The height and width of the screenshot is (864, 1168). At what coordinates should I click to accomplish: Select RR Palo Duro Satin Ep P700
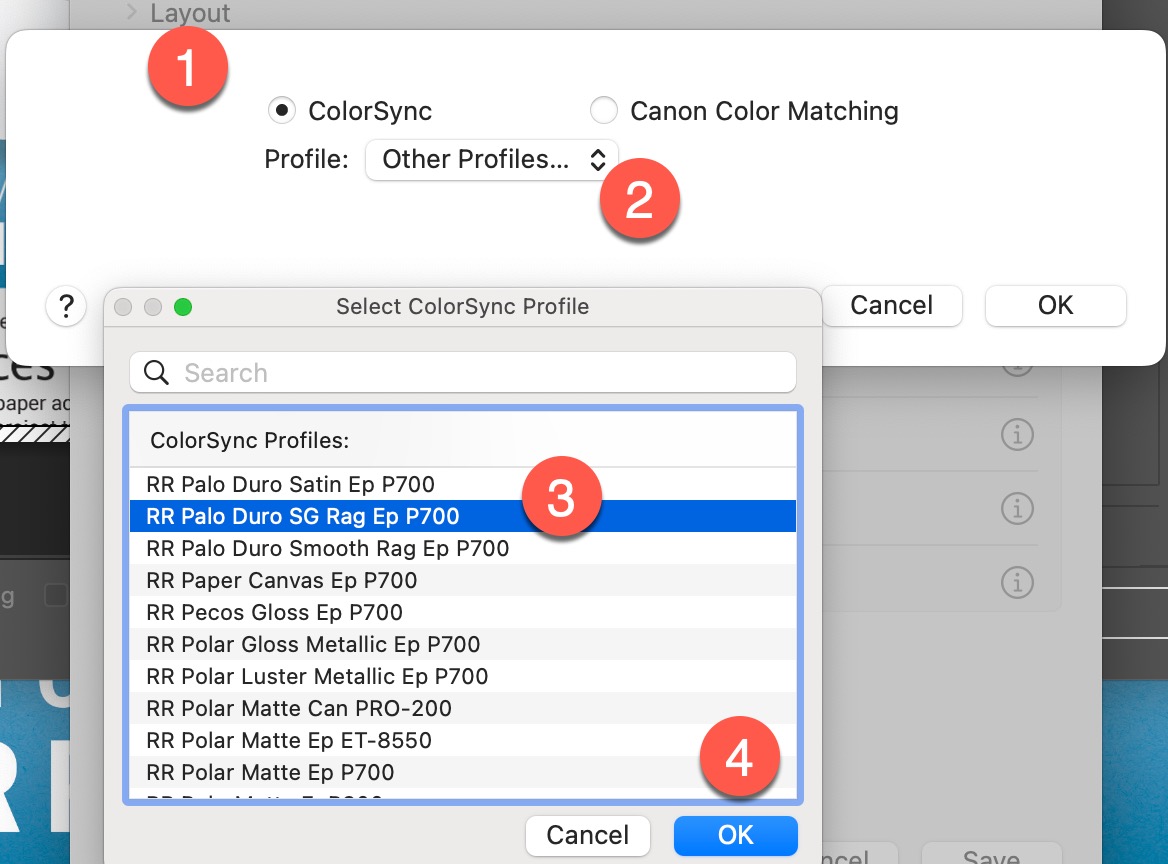[290, 485]
